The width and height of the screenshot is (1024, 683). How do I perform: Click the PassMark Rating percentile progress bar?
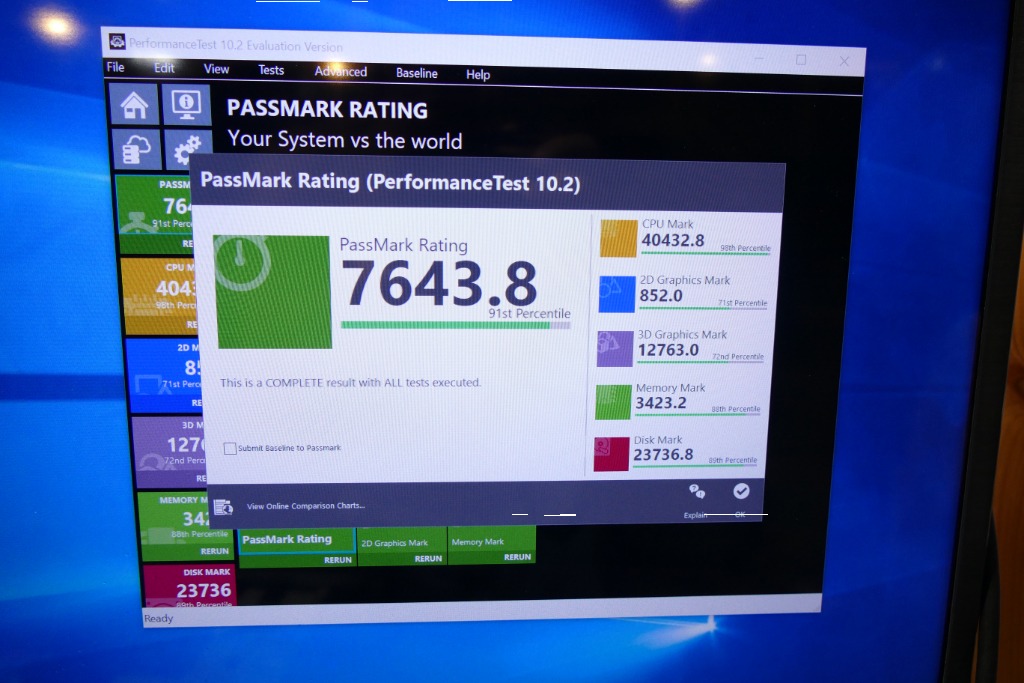455,325
